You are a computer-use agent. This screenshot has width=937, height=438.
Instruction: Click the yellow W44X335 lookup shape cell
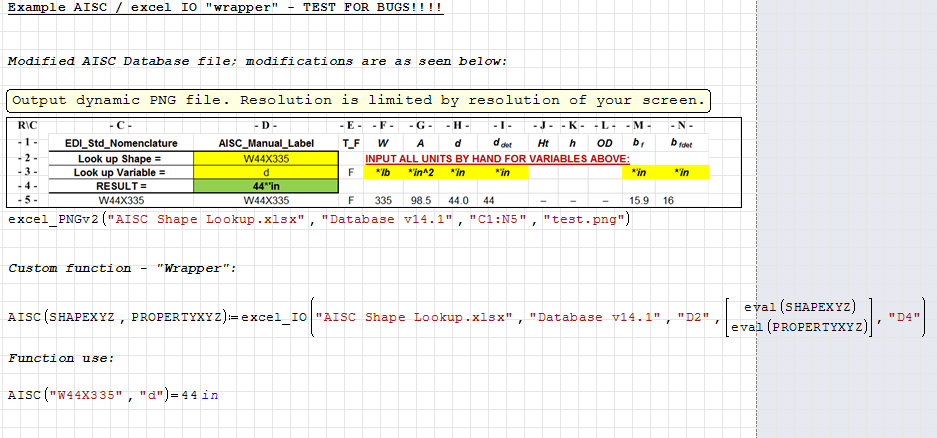(265, 158)
